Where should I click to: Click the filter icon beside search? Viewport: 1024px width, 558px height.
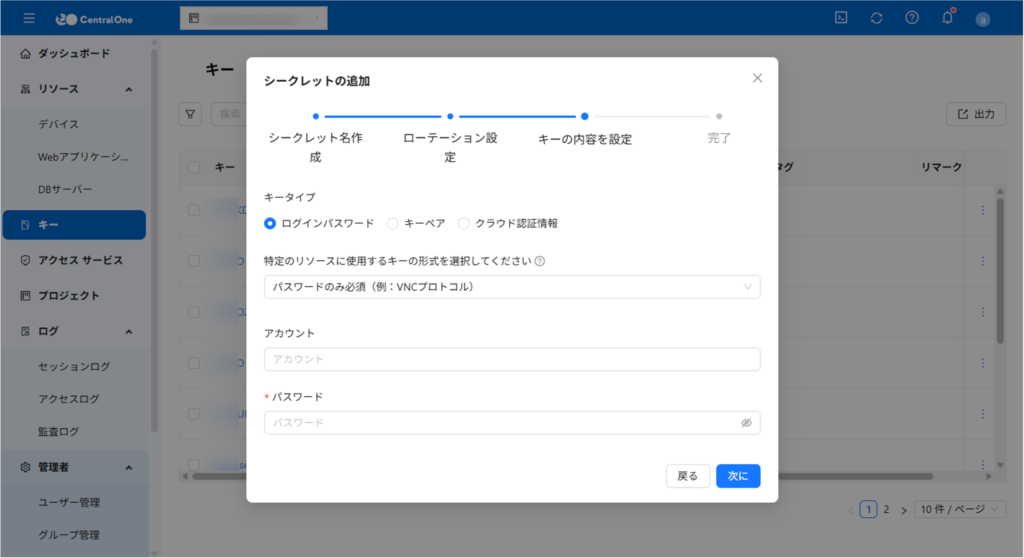[x=190, y=114]
